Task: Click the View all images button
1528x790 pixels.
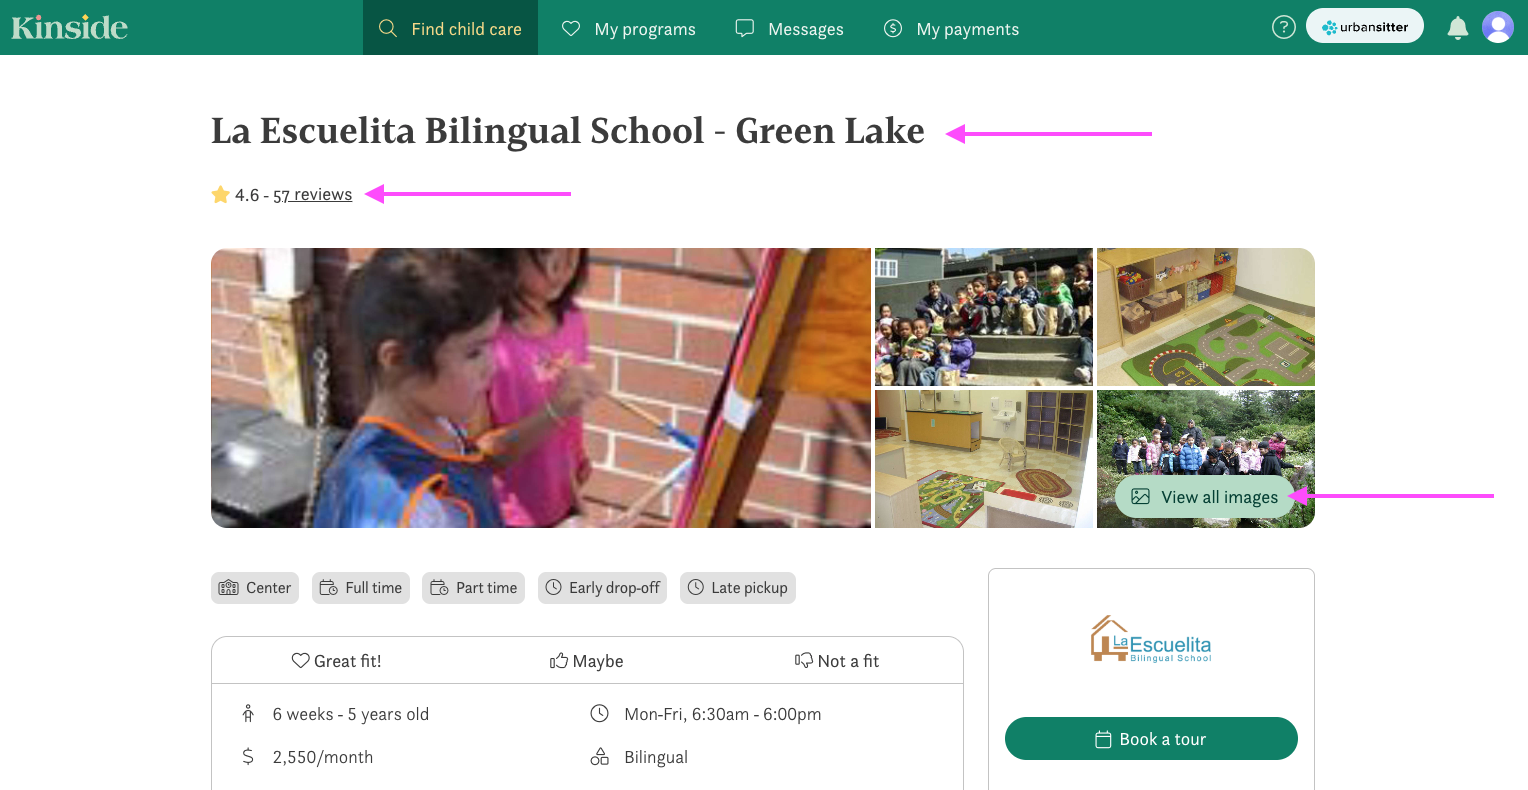Action: tap(1204, 497)
